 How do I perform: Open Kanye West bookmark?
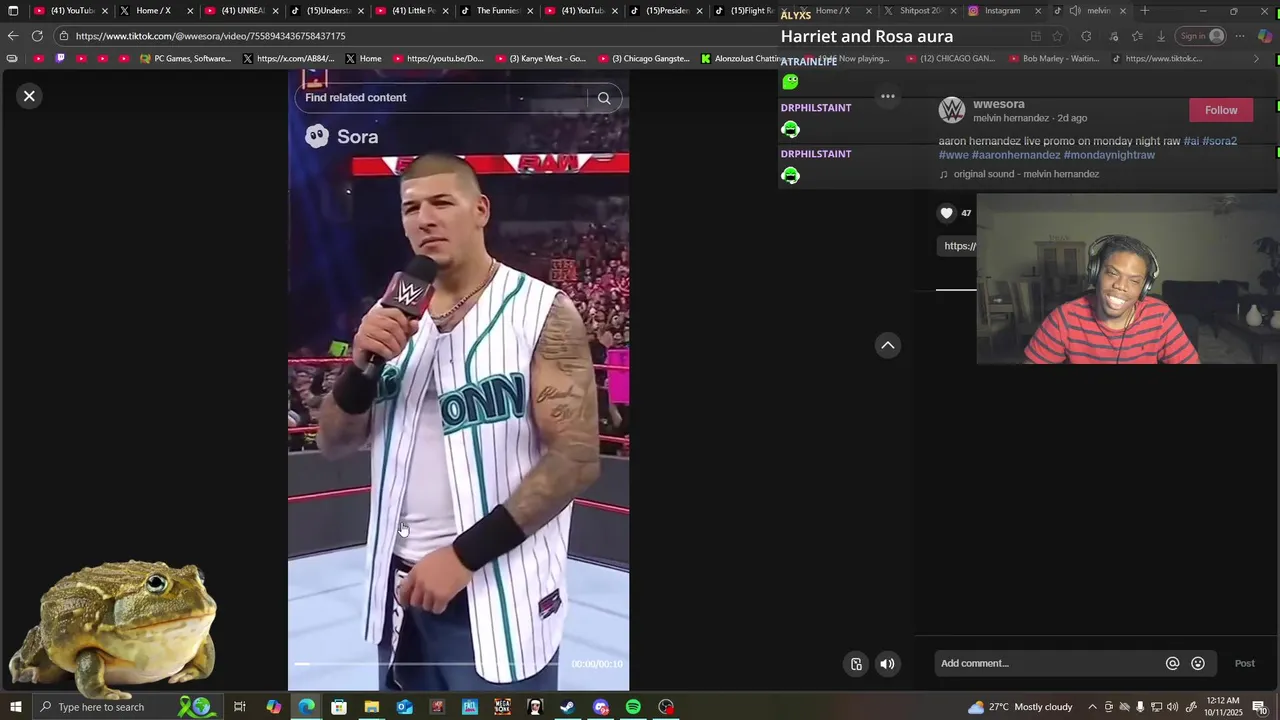[540, 59]
